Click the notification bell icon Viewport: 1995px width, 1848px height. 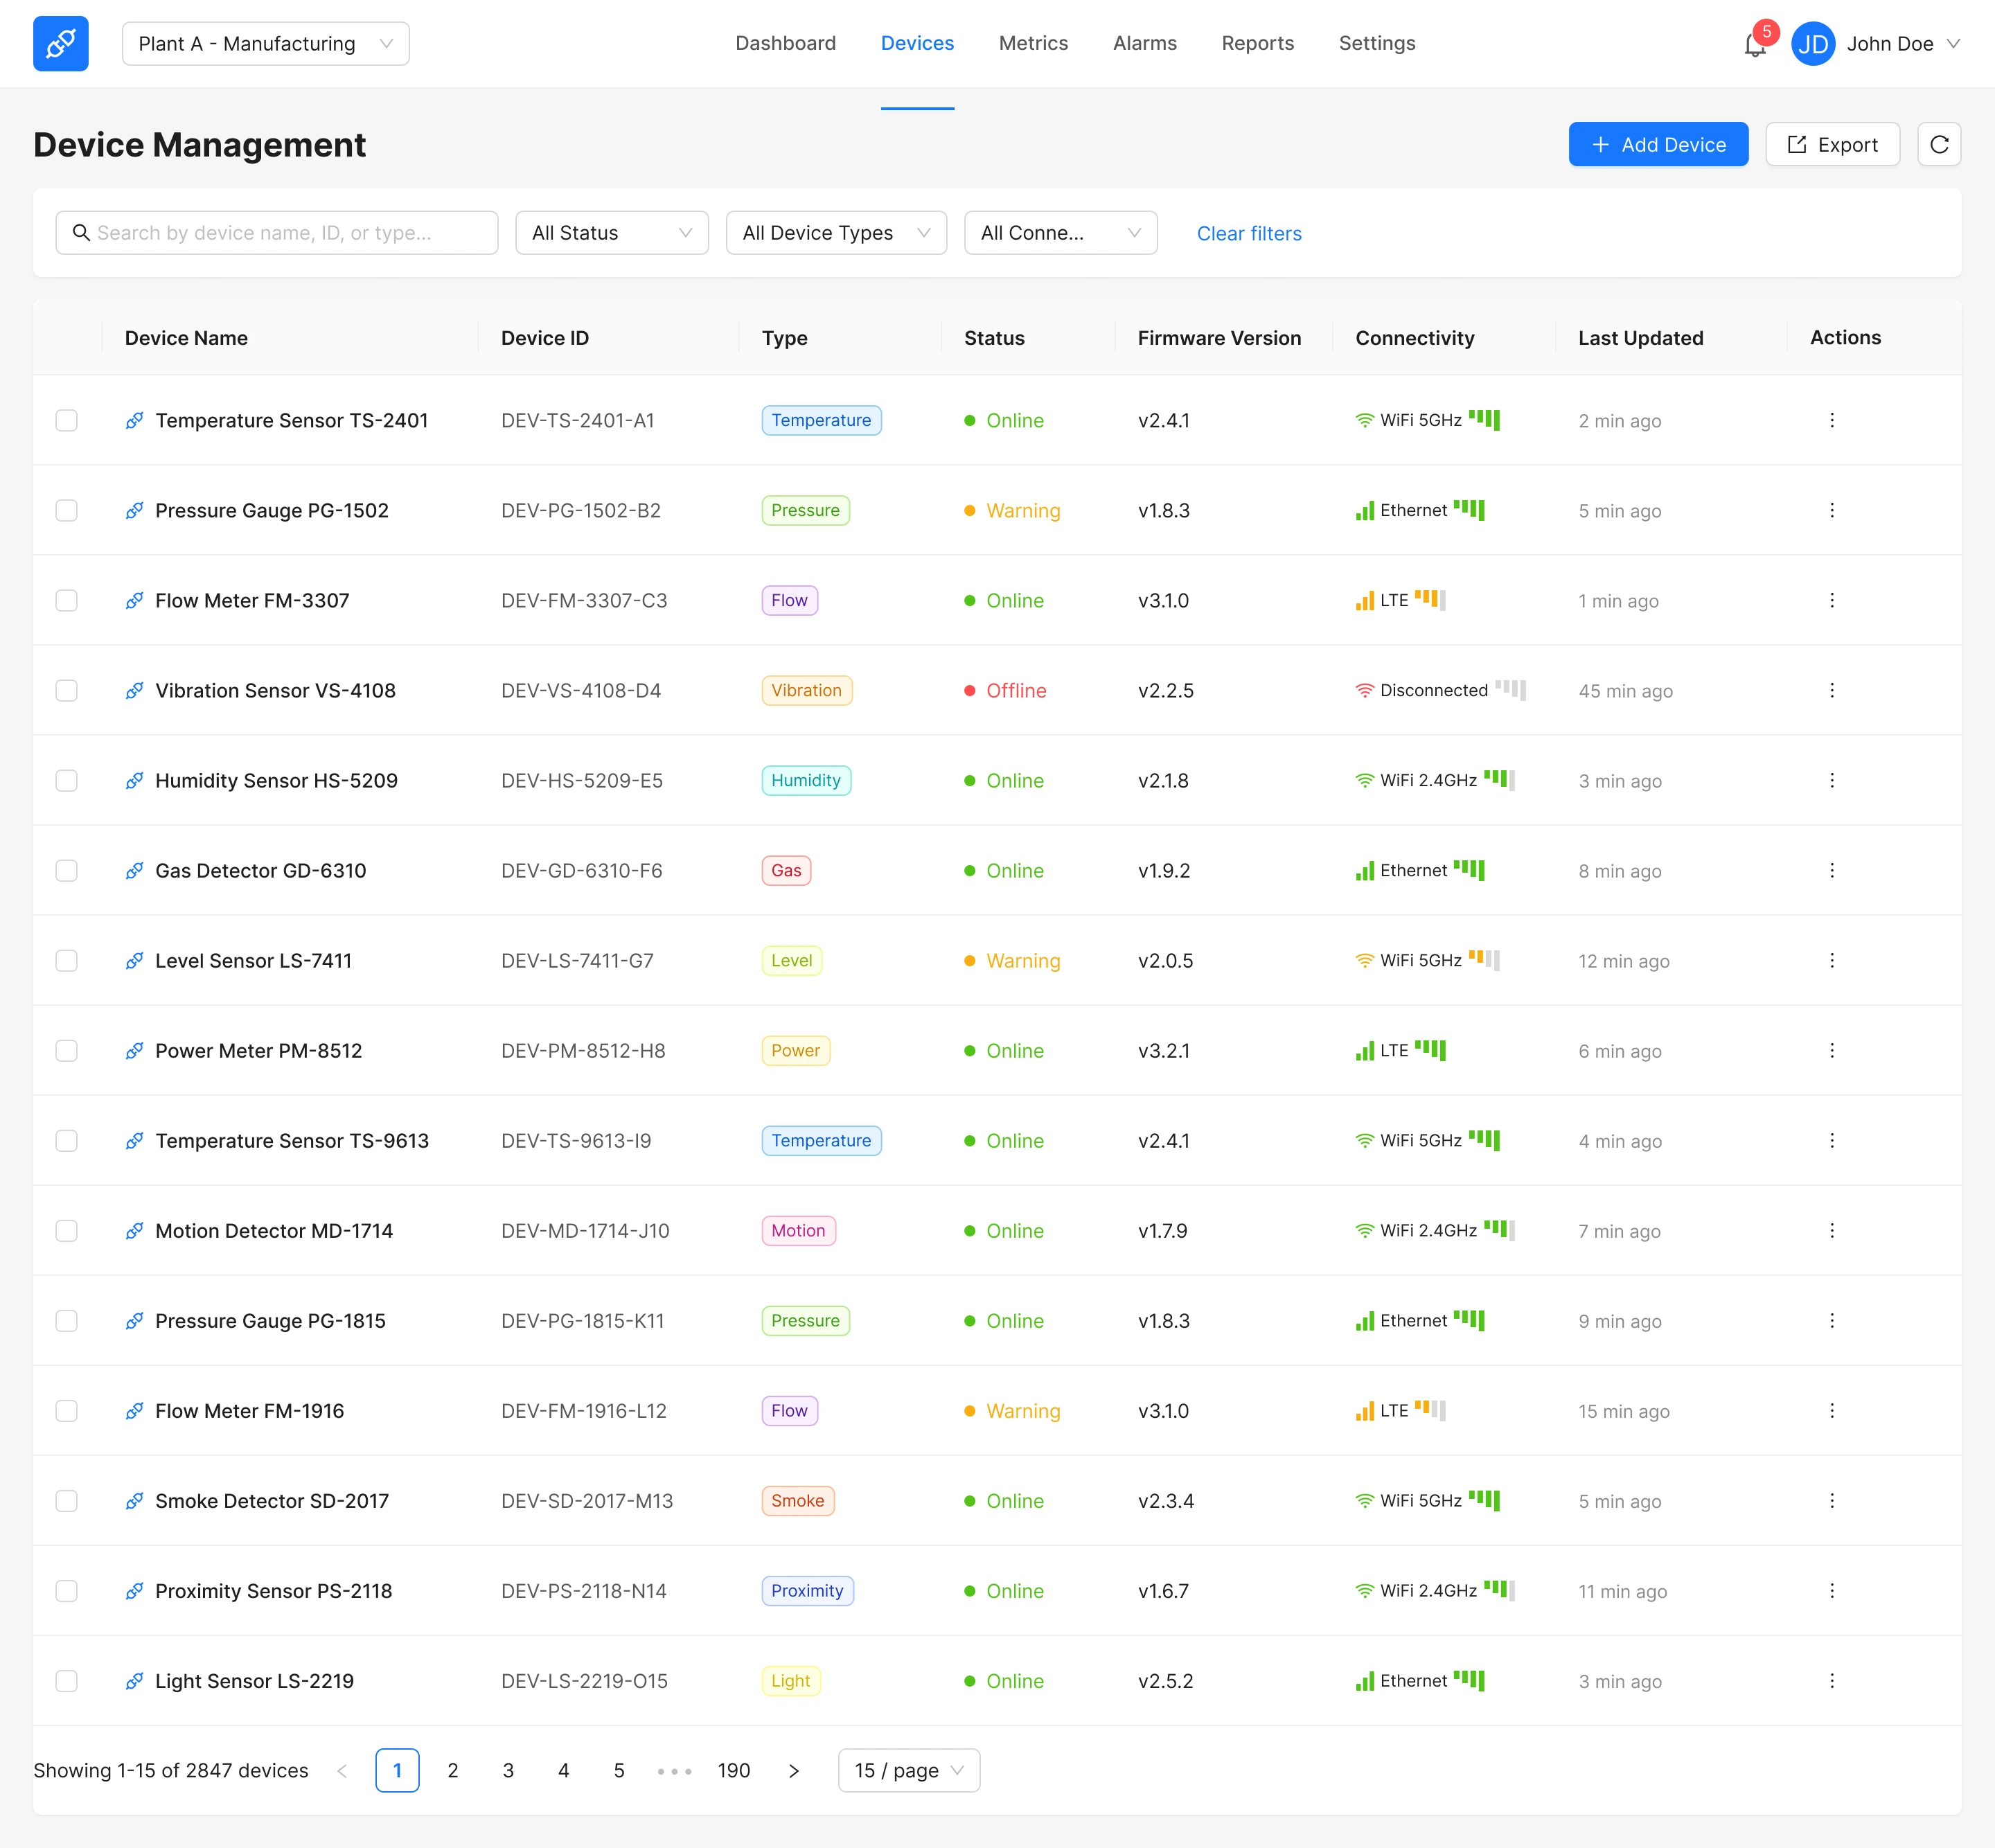pyautogui.click(x=1754, y=45)
